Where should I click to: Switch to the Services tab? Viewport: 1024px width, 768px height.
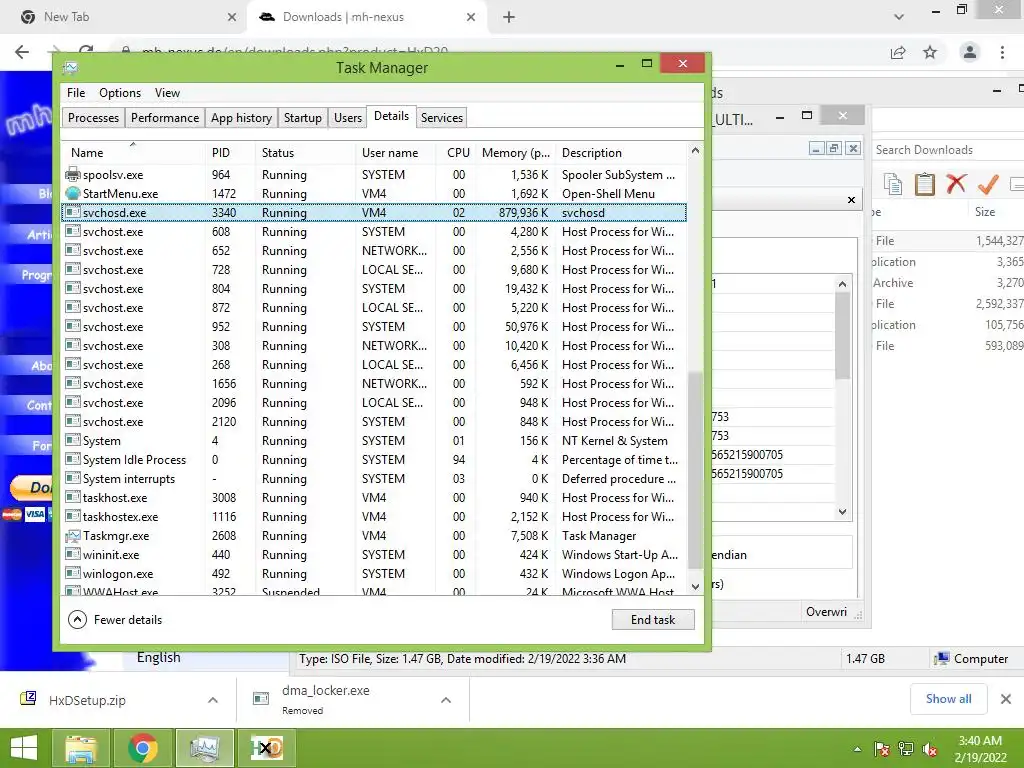click(441, 118)
